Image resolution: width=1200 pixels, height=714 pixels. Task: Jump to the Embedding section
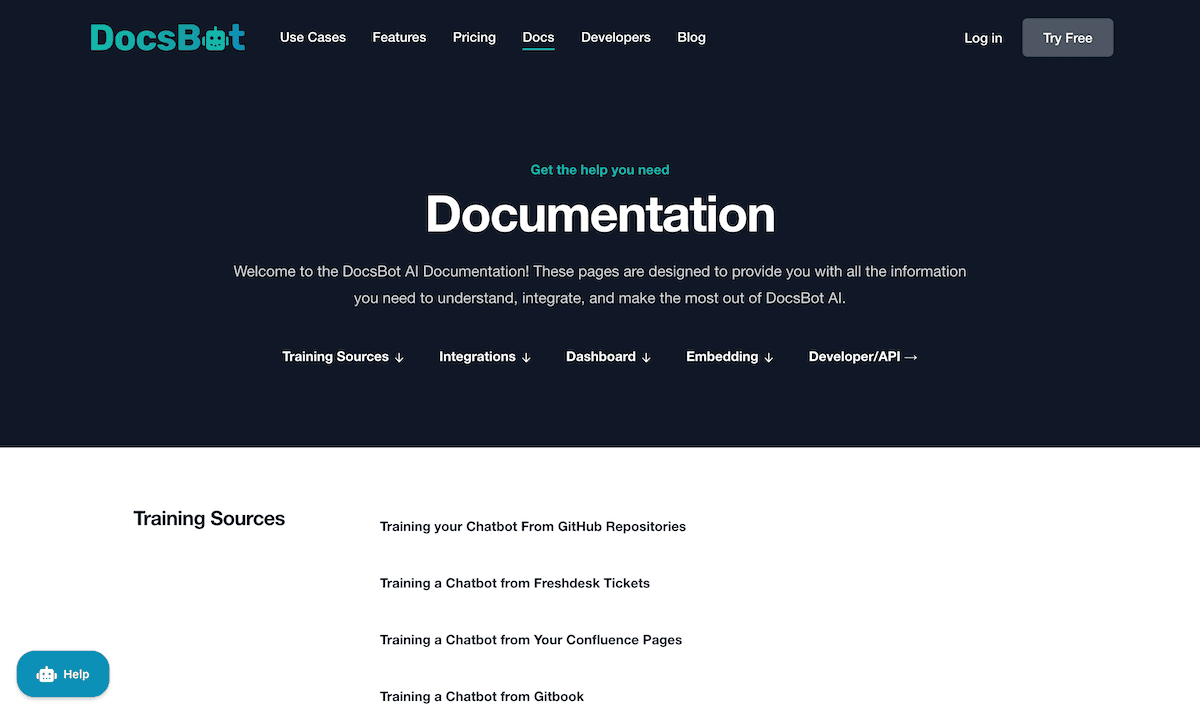pyautogui.click(x=730, y=357)
